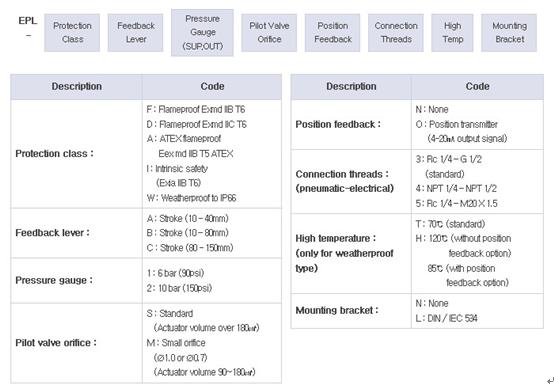Select the Feedback Lever code box

(136, 33)
